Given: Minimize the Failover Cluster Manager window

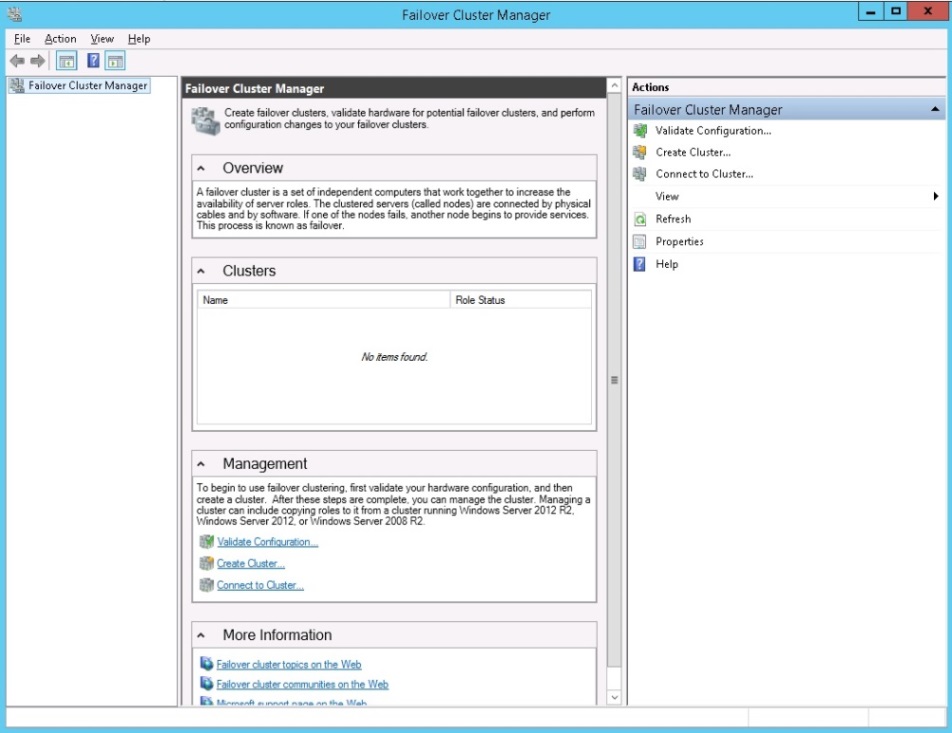Looking at the screenshot, I should [x=871, y=12].
